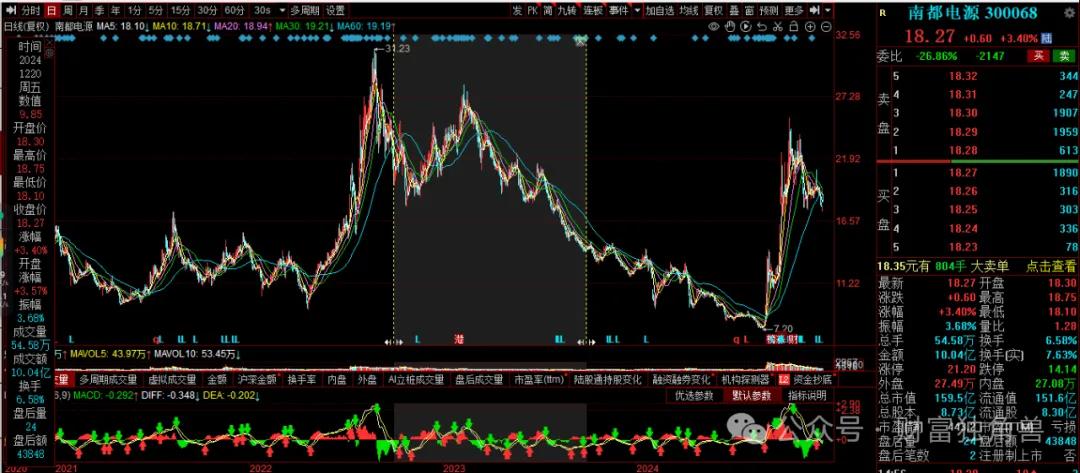This screenshot has width=1080, height=473.
Task: Open the 指标说明 indicator description
Action: [807, 396]
